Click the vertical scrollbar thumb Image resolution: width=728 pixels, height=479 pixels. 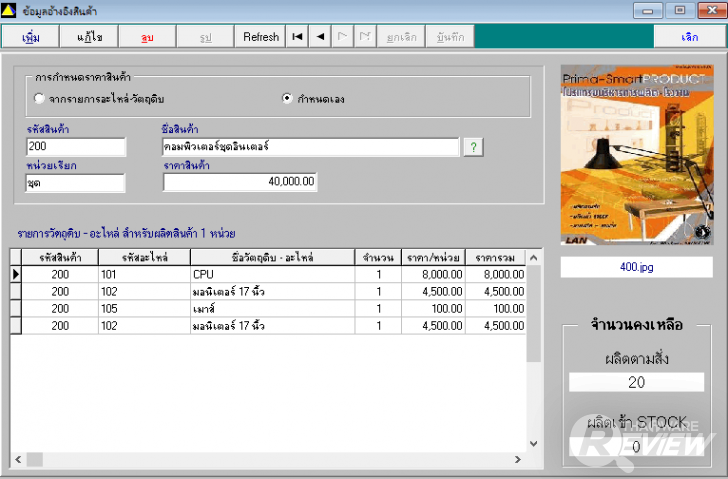[x=533, y=314]
